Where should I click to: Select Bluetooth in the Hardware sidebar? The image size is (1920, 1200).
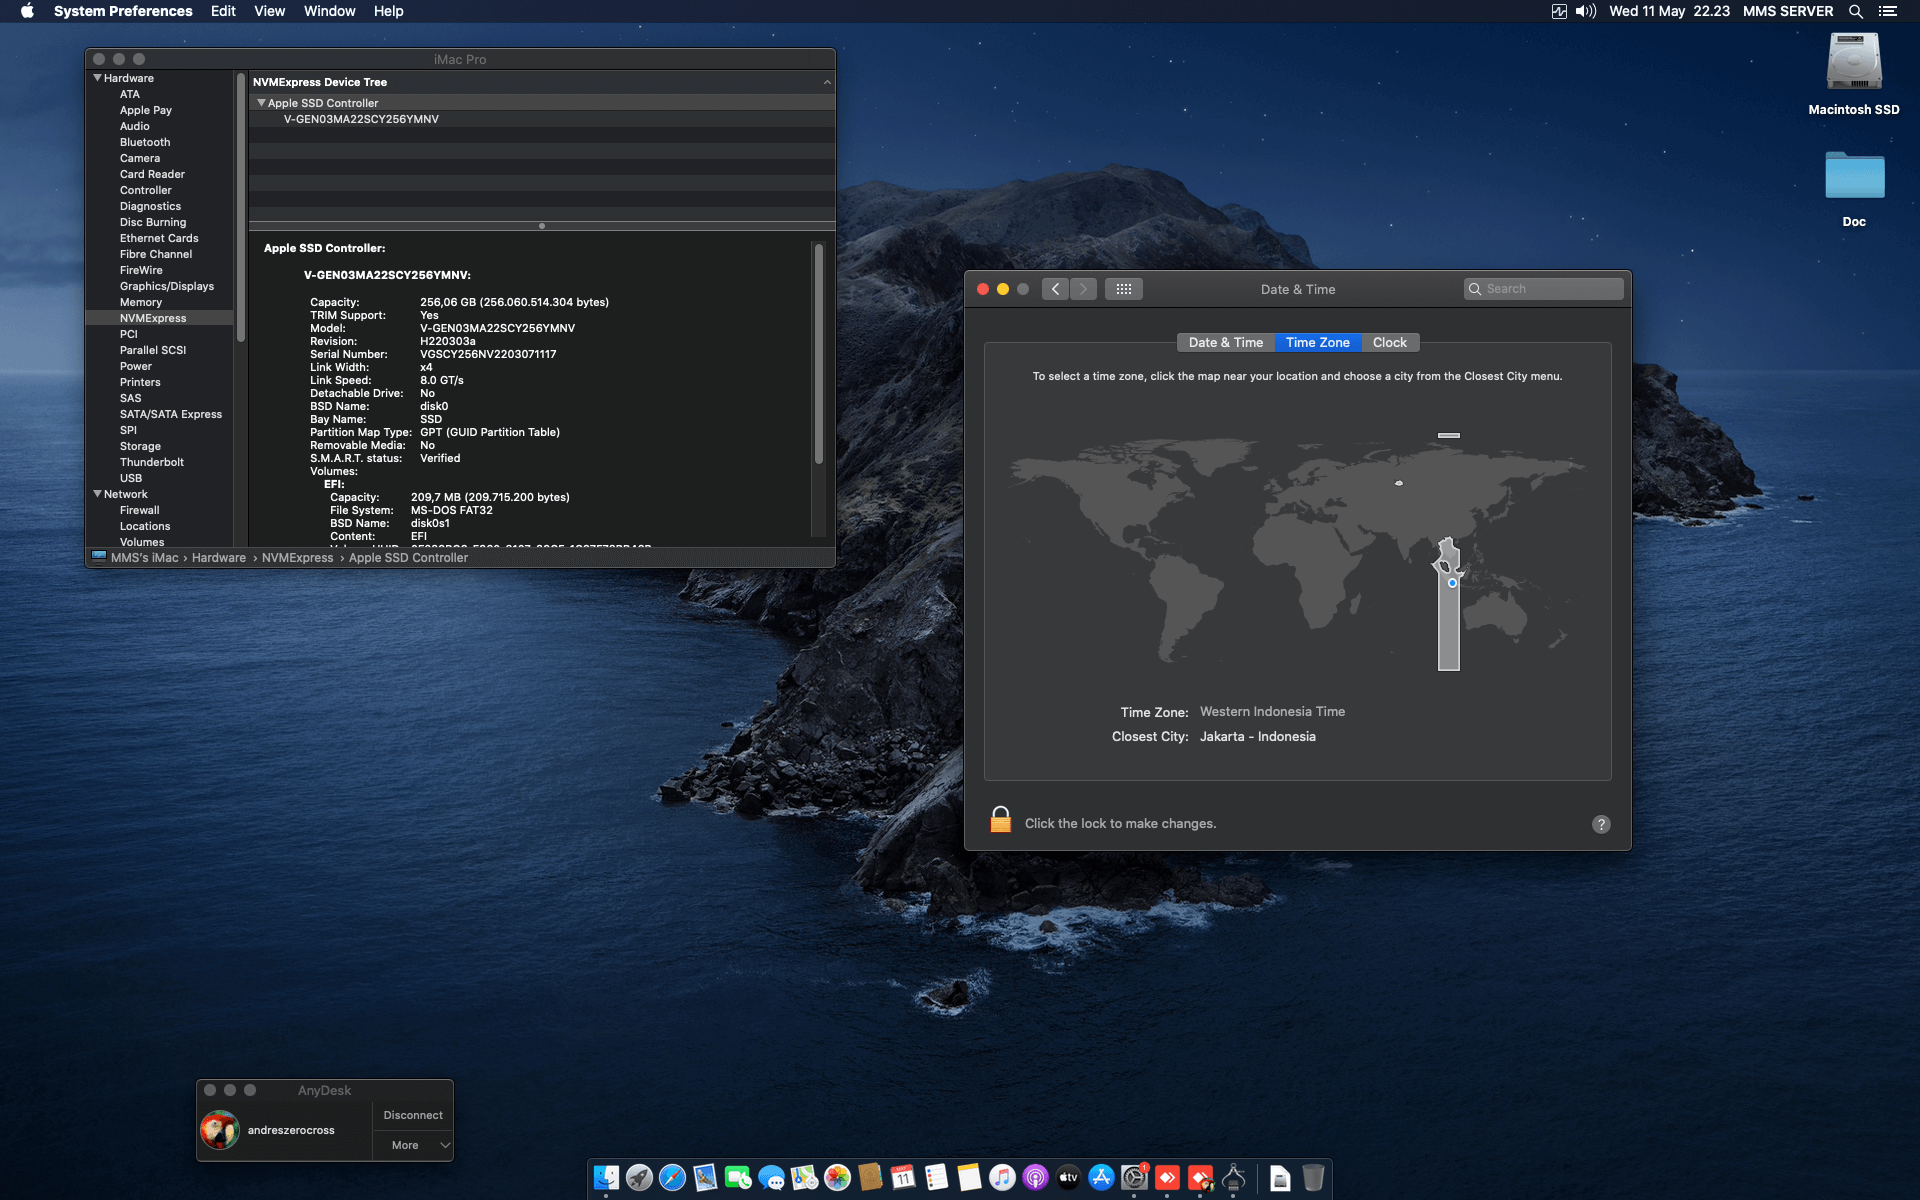tap(144, 142)
